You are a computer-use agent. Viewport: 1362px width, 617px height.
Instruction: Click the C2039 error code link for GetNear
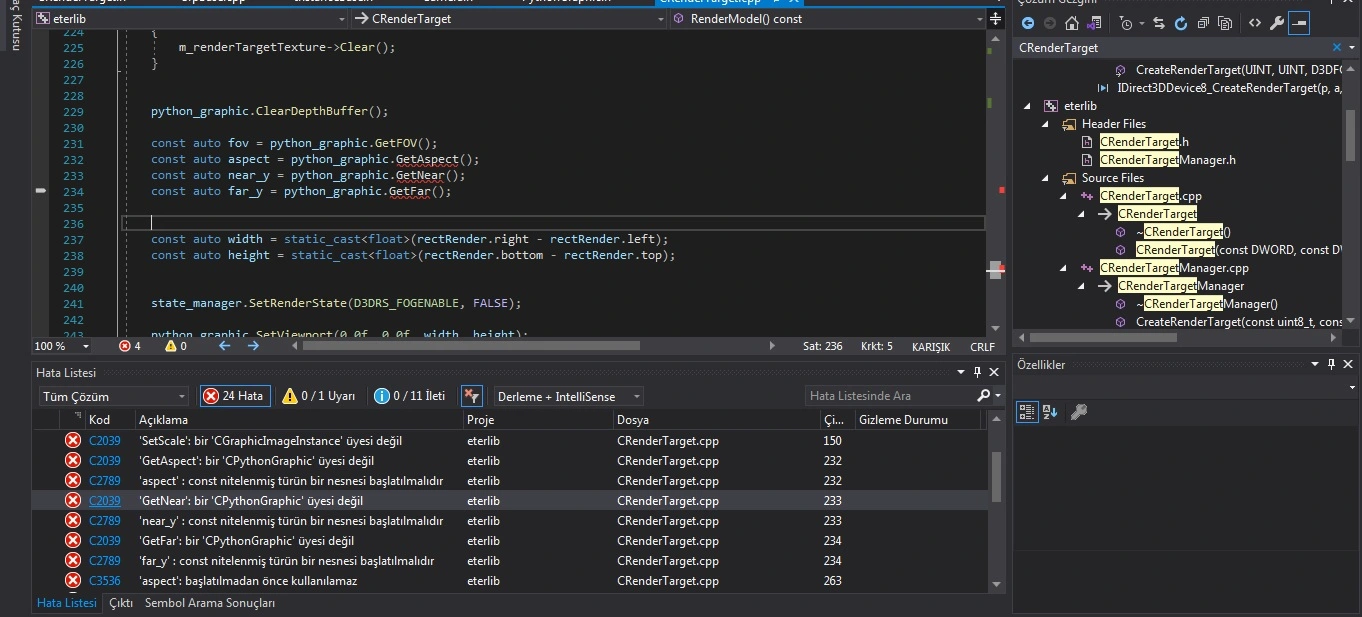click(x=104, y=501)
